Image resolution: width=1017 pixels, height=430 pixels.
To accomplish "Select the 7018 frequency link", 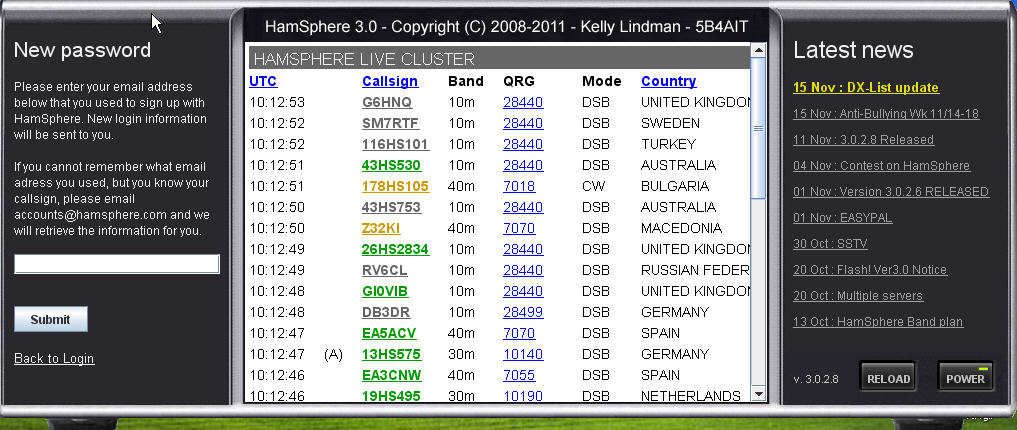I will click(518, 186).
